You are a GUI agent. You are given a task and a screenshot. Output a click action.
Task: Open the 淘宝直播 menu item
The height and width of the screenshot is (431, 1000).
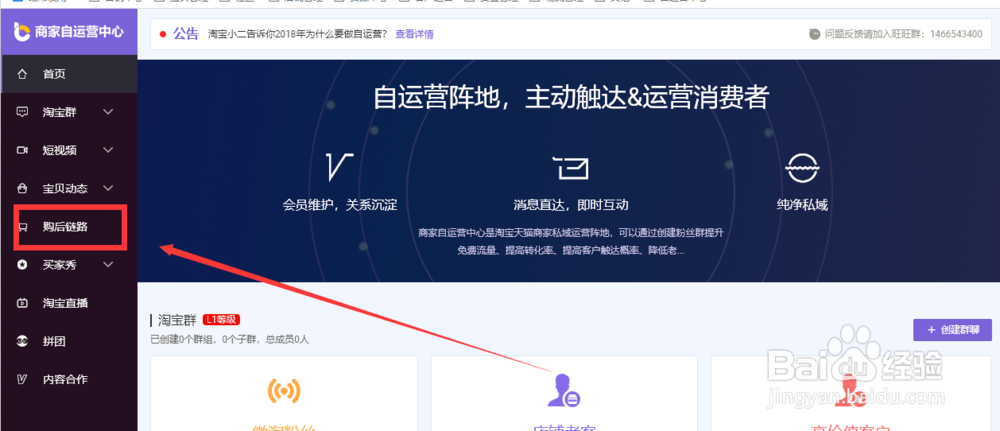point(69,303)
